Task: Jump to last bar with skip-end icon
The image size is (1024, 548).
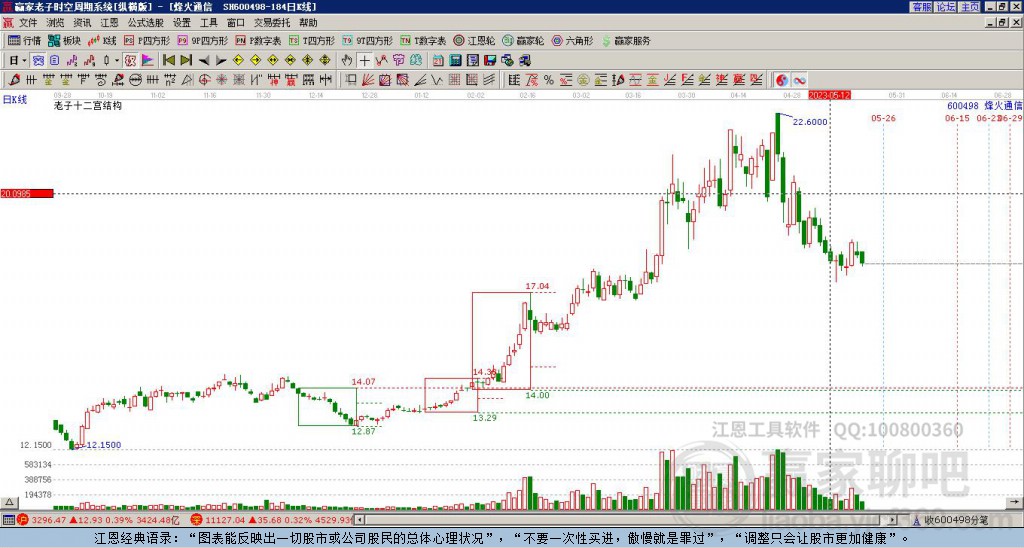Action: pos(186,61)
